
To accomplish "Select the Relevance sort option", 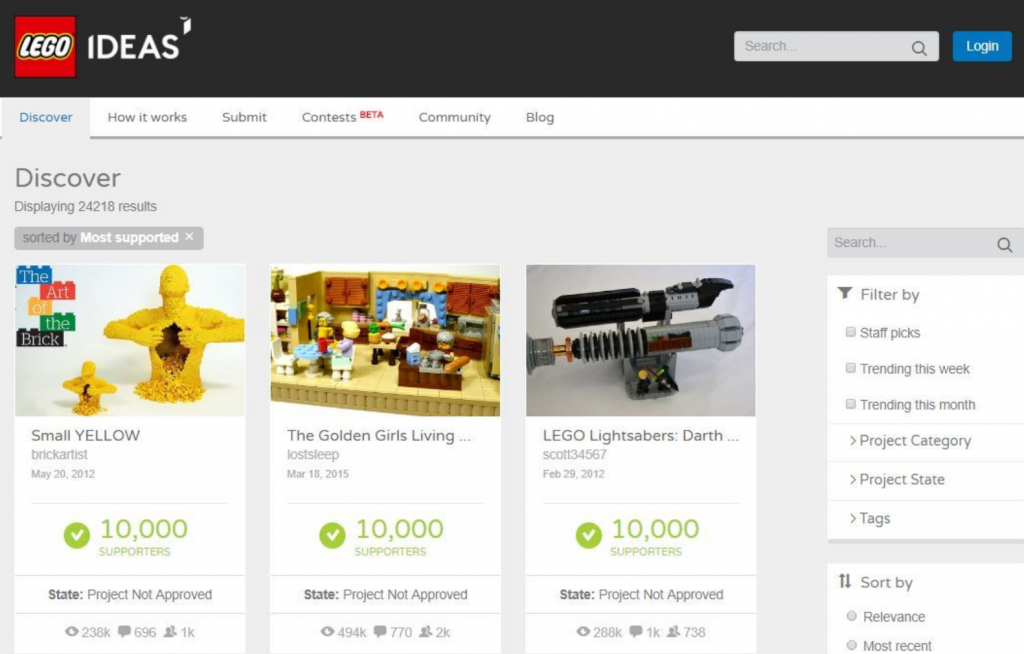I will pyautogui.click(x=851, y=615).
